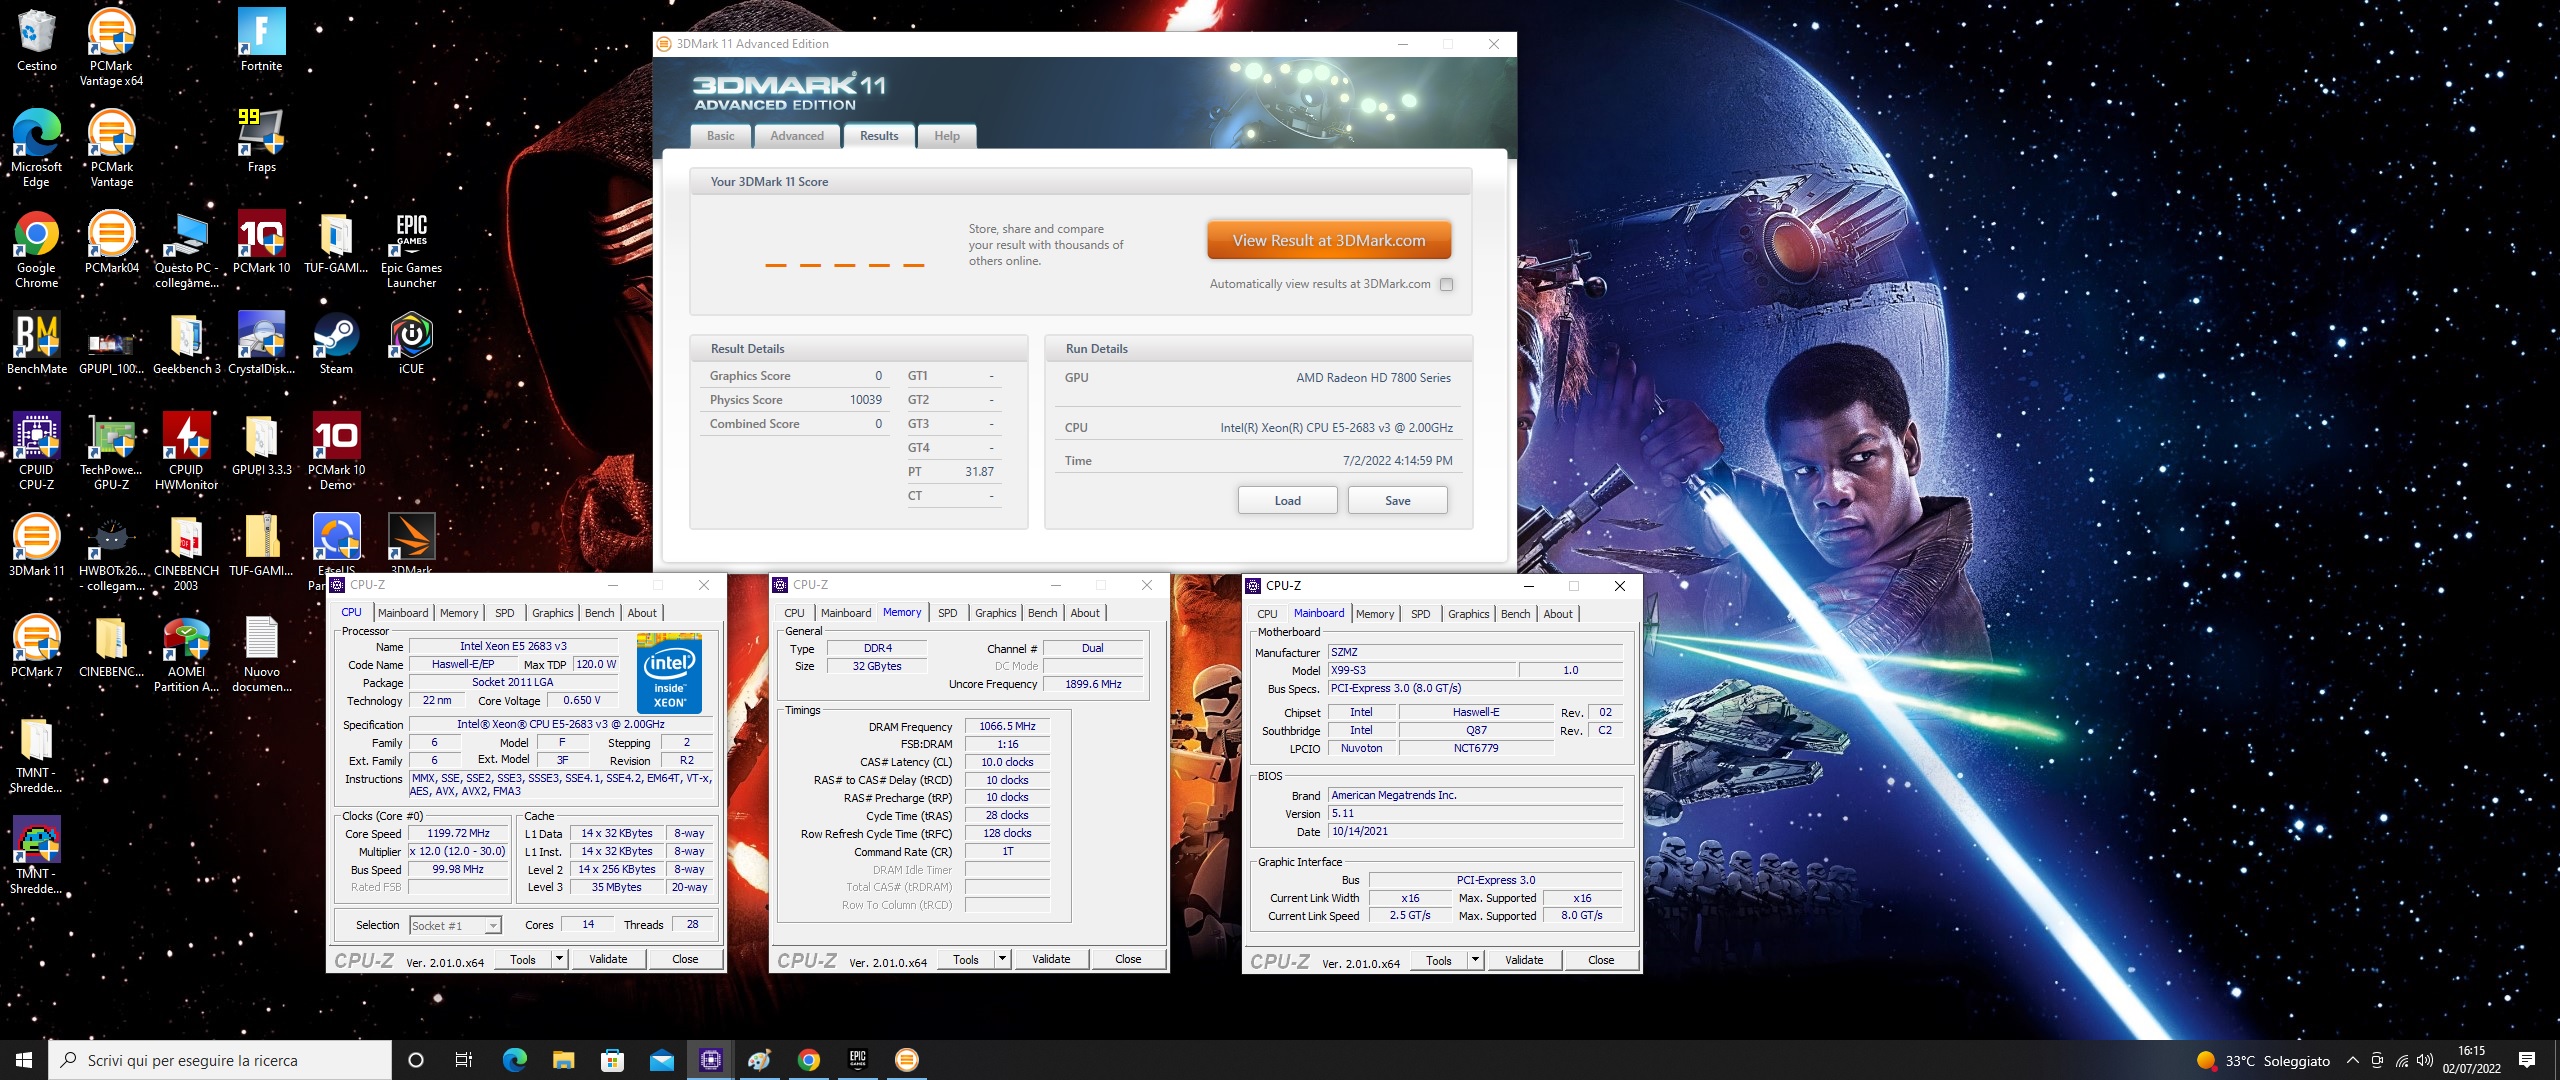Launch 3DMark 11 desktop shortcut
2560x1080 pixels.
pyautogui.click(x=36, y=545)
